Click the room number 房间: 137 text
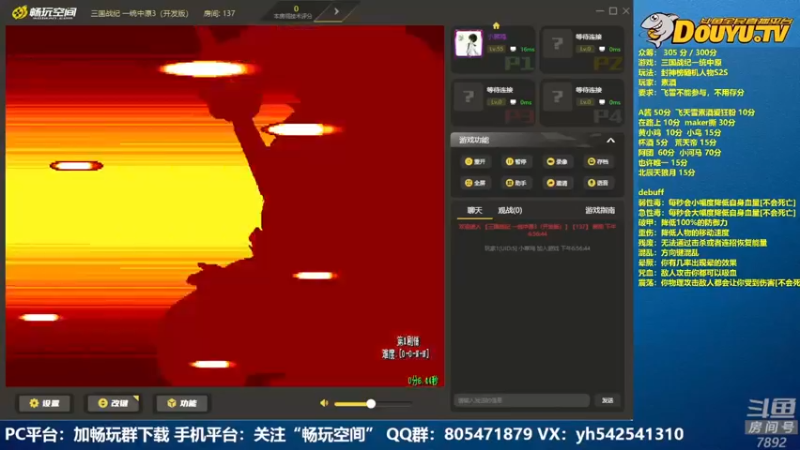This screenshot has width=800, height=450. pyautogui.click(x=219, y=13)
